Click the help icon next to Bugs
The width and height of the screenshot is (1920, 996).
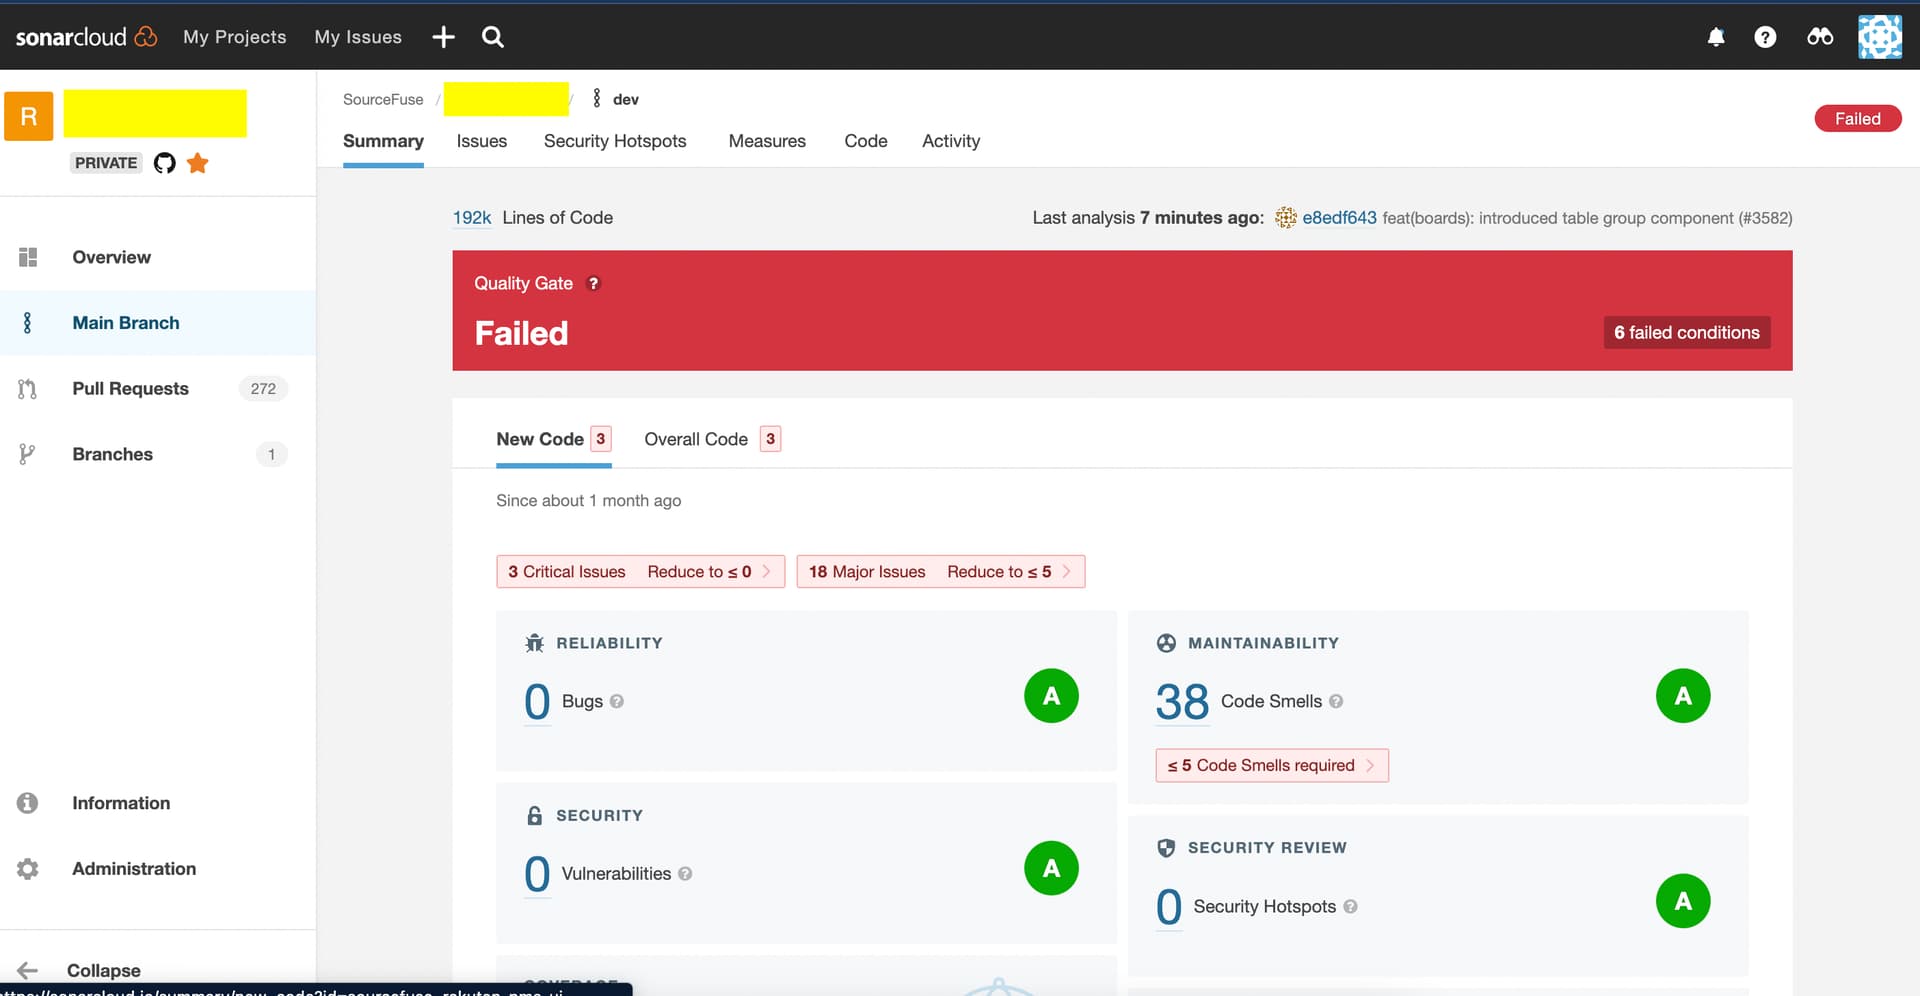(617, 702)
